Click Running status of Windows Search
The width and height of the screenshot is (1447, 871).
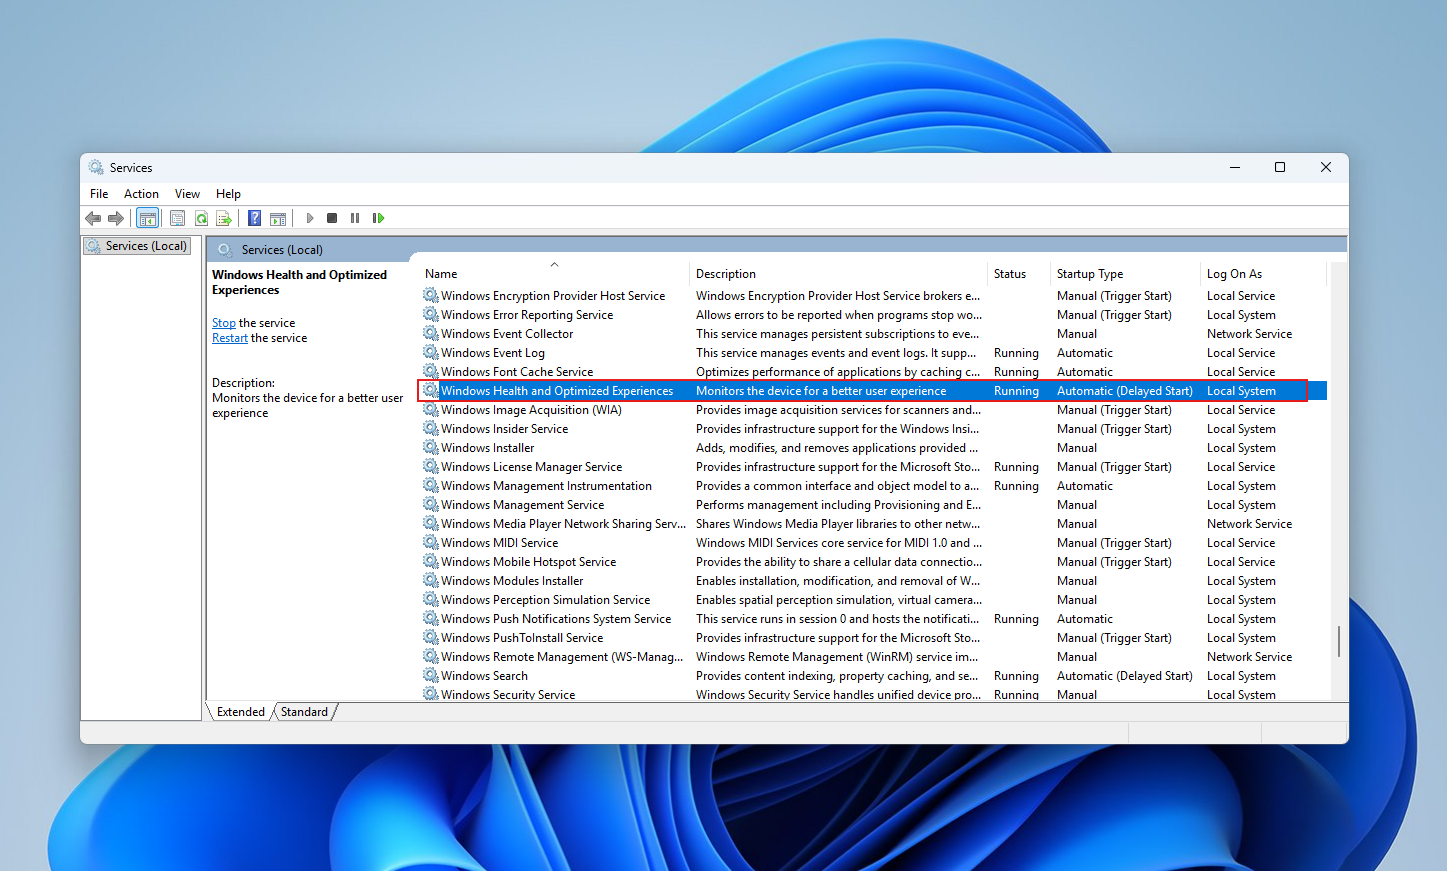pyautogui.click(x=1016, y=676)
